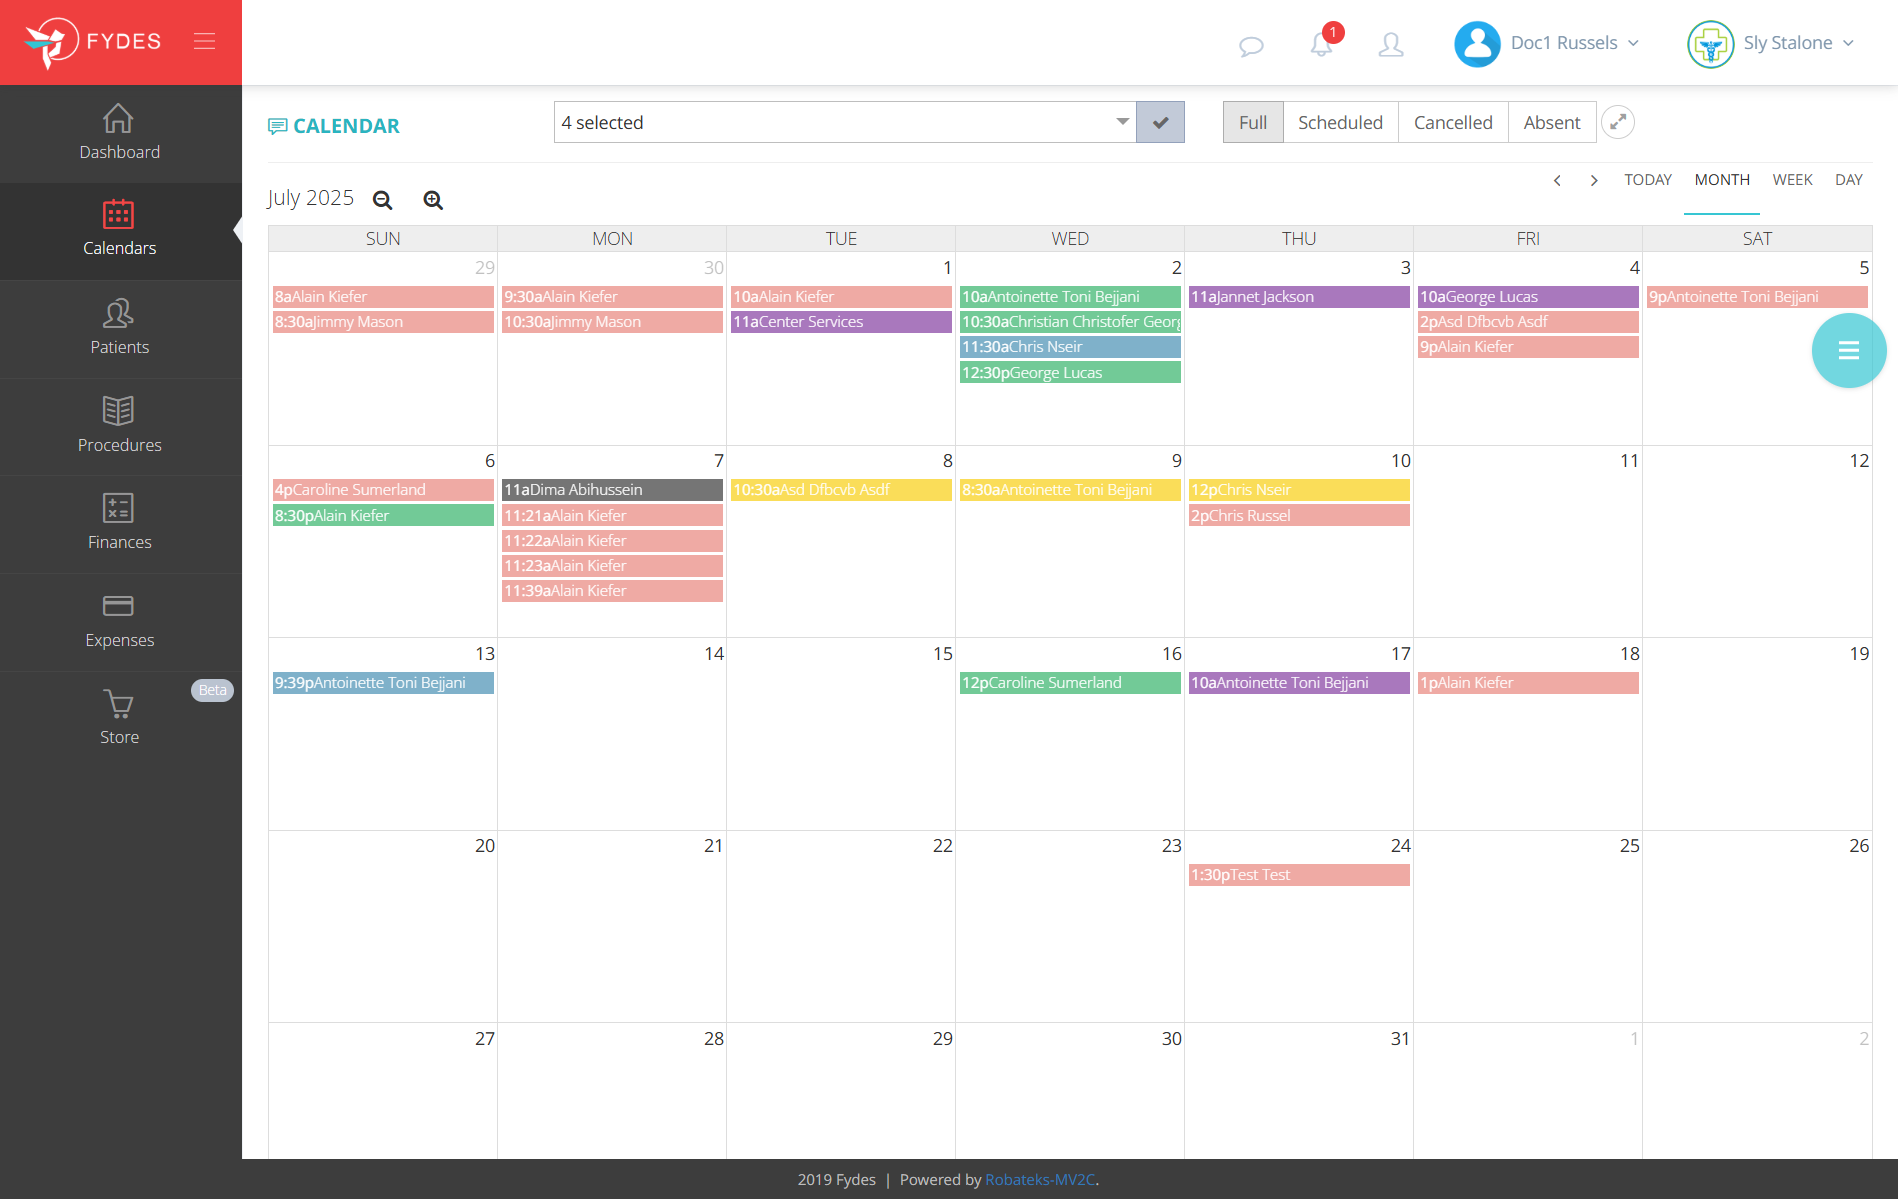Open the Expenses section
The image size is (1898, 1199).
coord(119,622)
